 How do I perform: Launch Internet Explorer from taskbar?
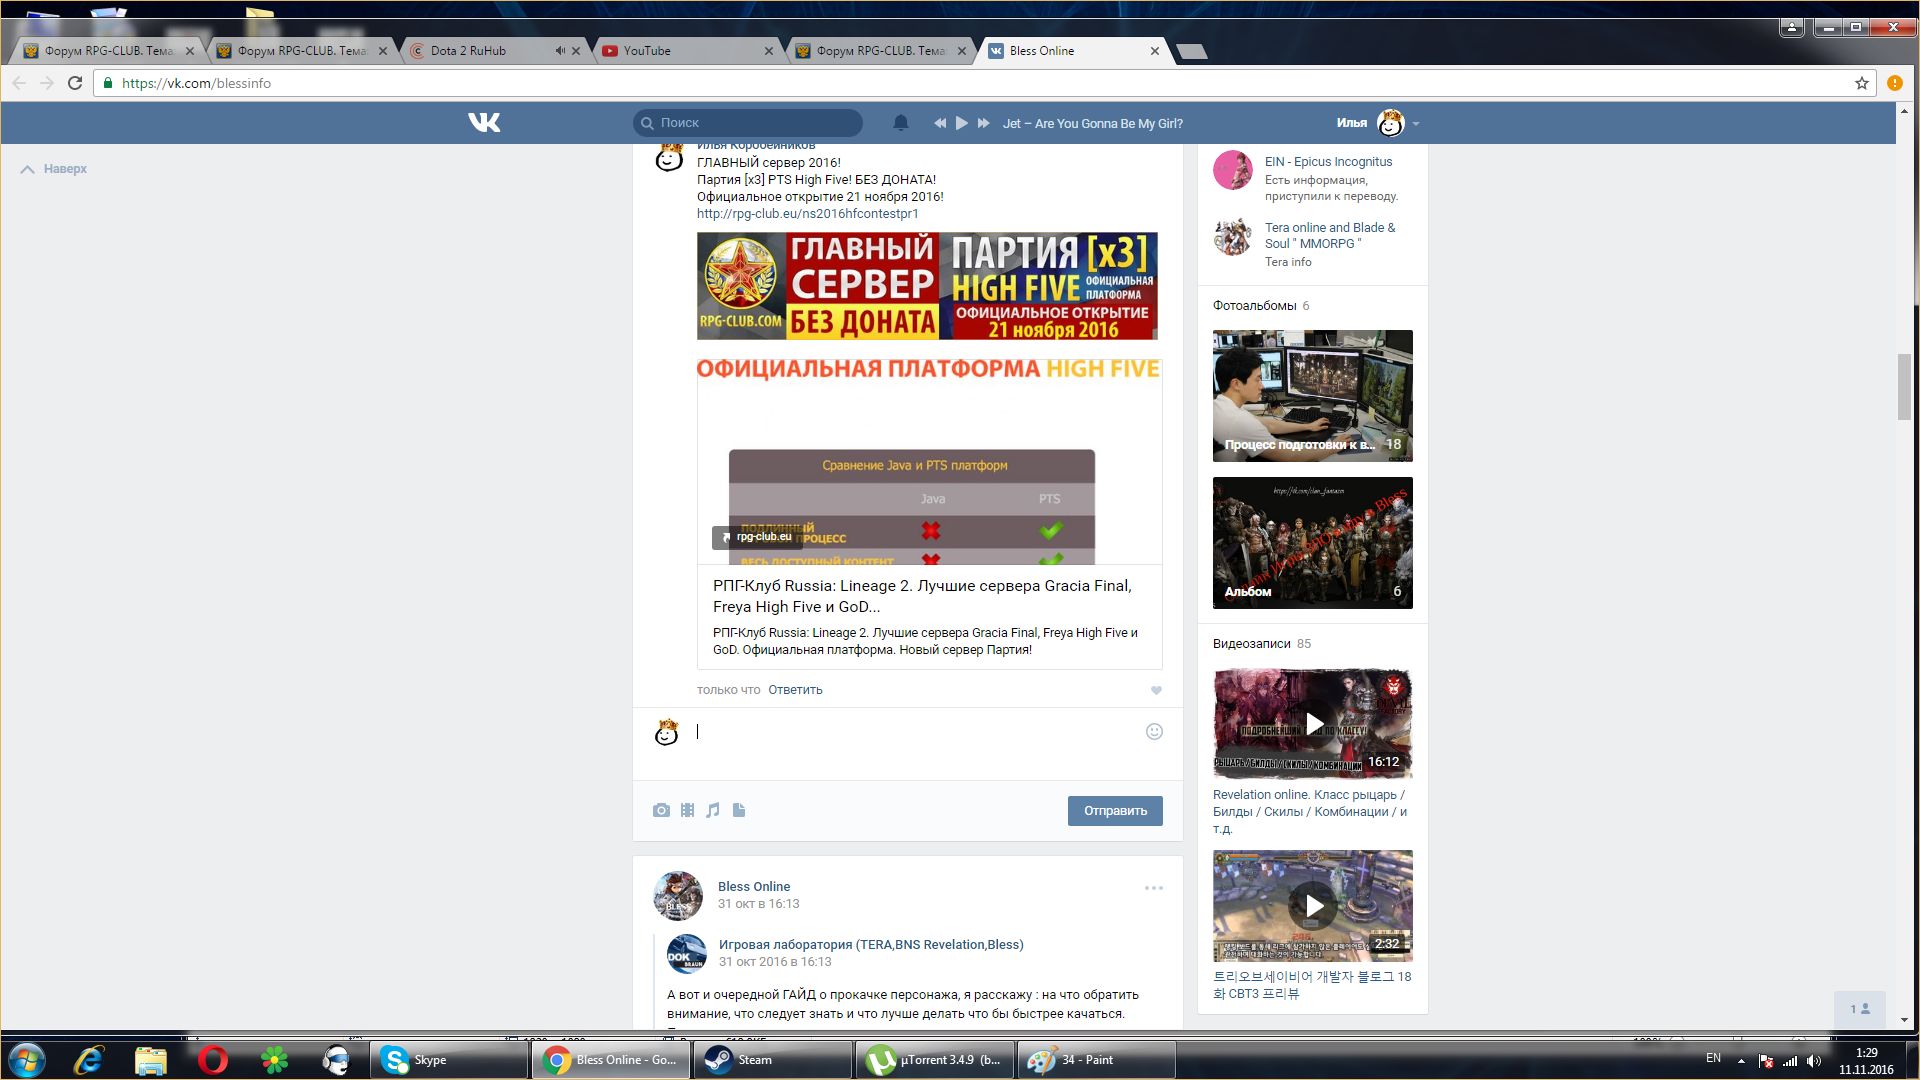[x=89, y=1060]
